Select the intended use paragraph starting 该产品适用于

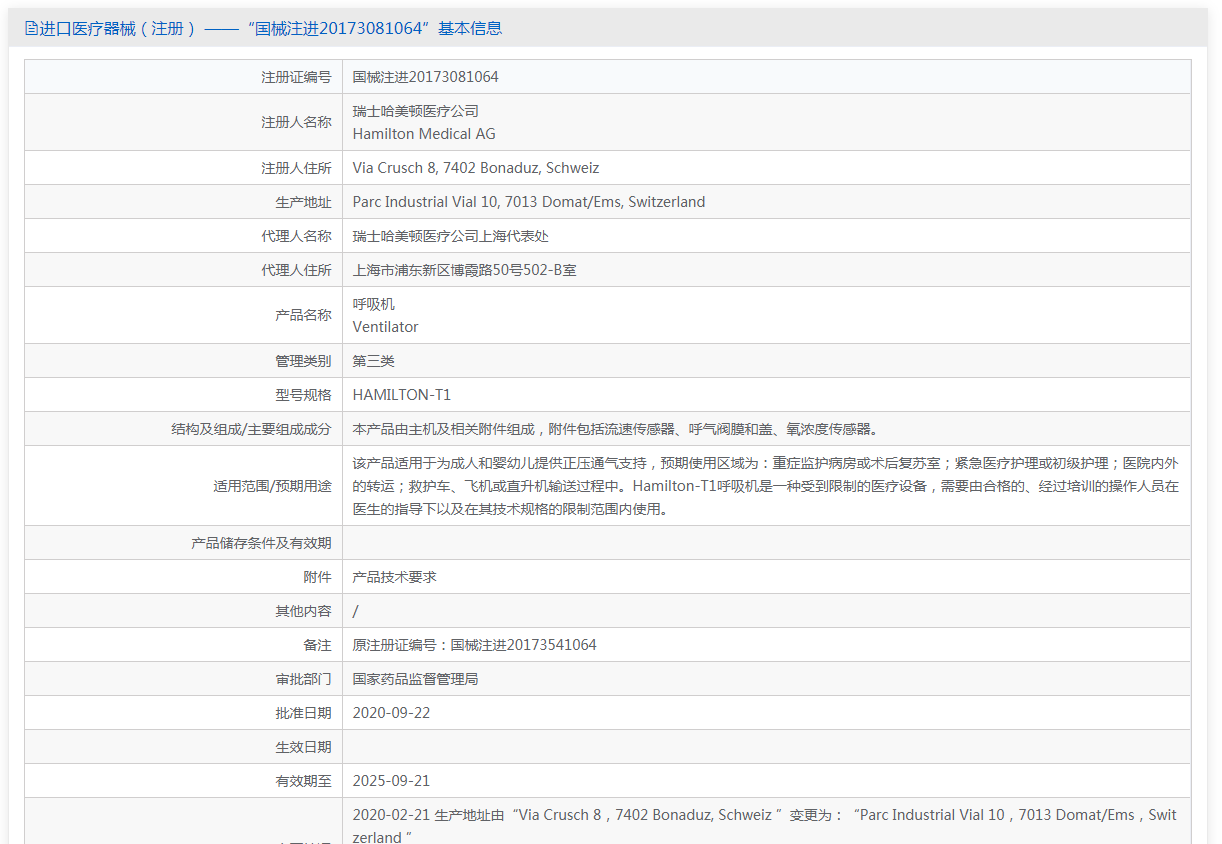[x=766, y=486]
